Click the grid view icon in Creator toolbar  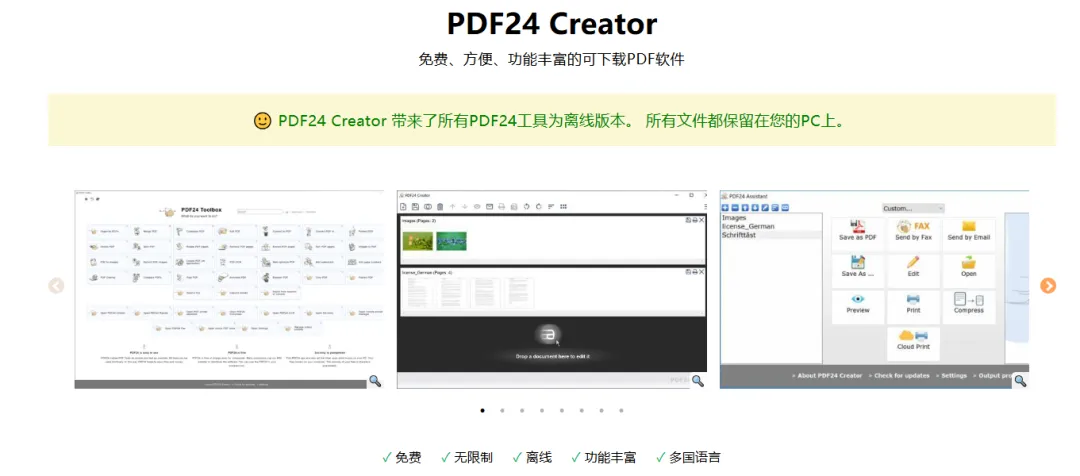[x=563, y=207]
